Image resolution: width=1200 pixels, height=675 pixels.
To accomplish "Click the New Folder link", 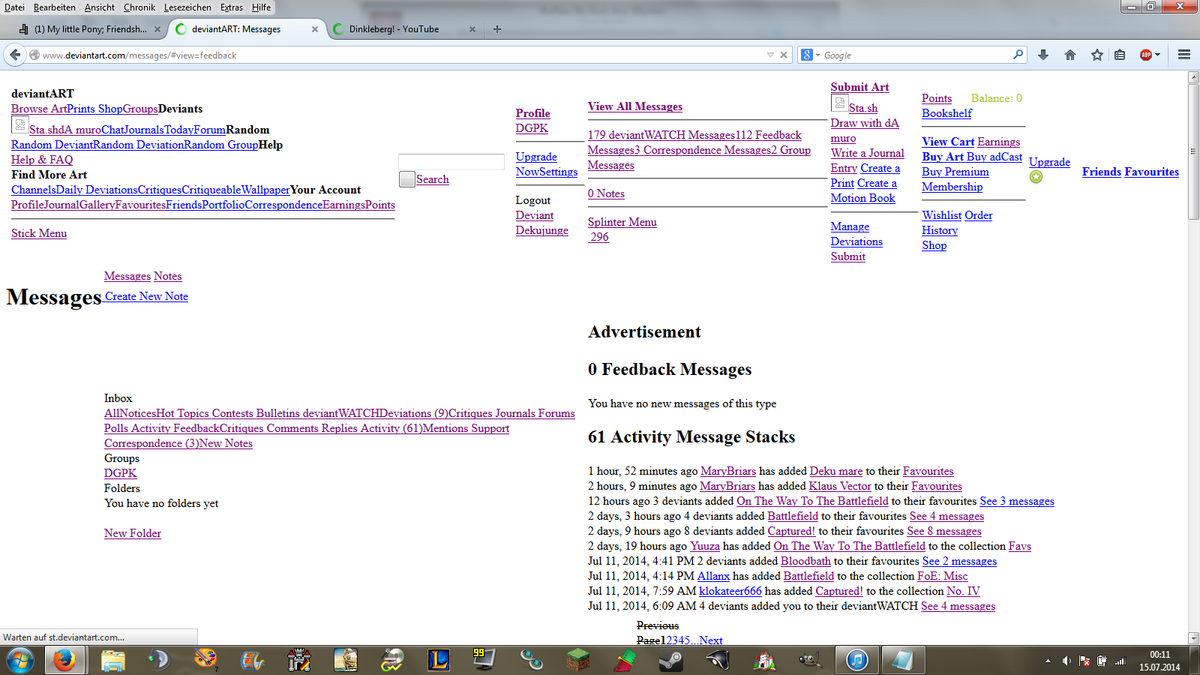I will click(x=132, y=533).
